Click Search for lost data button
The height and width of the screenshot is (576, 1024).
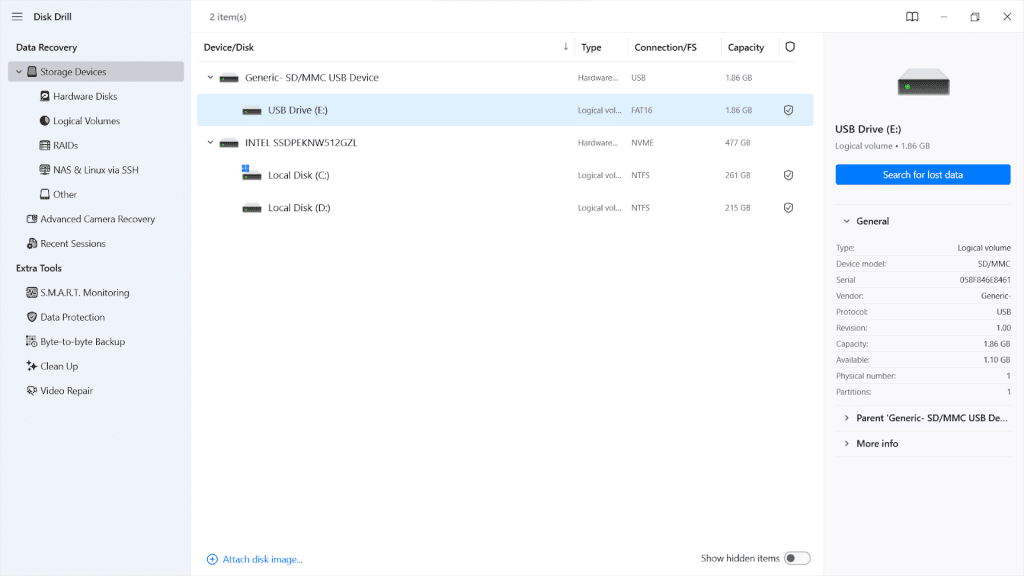[922, 175]
